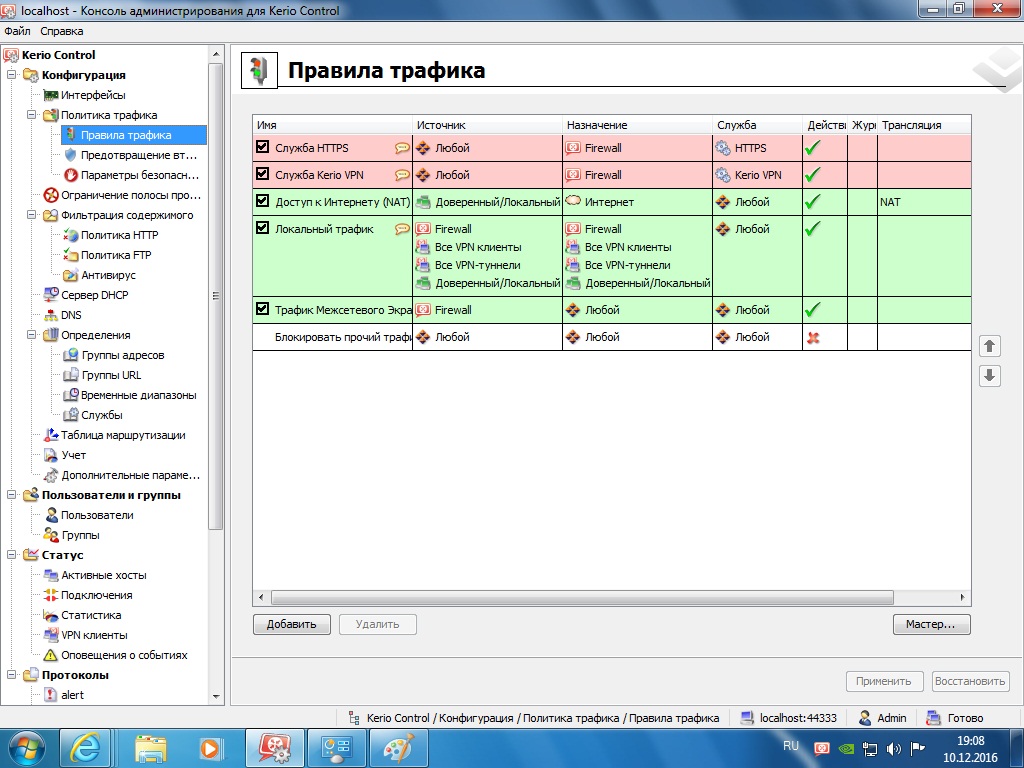Open Подключения status item
The image size is (1024, 768).
click(88, 596)
